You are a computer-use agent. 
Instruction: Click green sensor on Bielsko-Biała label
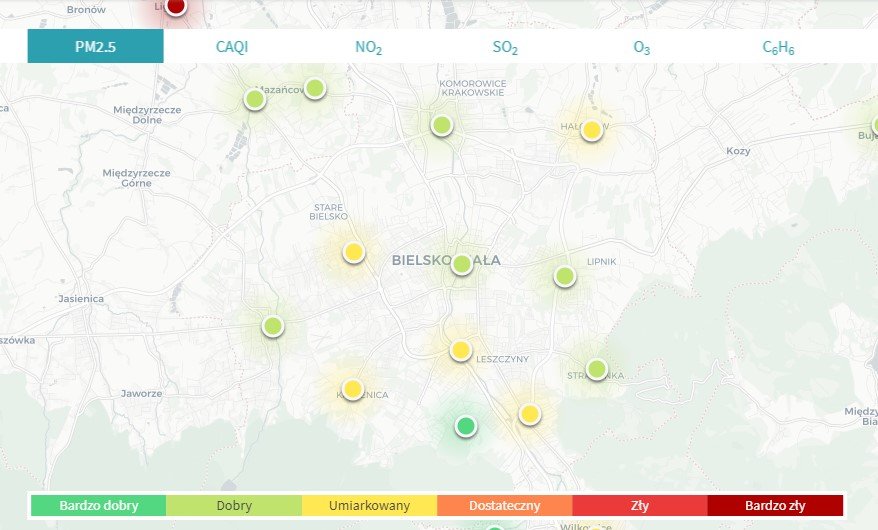462,264
